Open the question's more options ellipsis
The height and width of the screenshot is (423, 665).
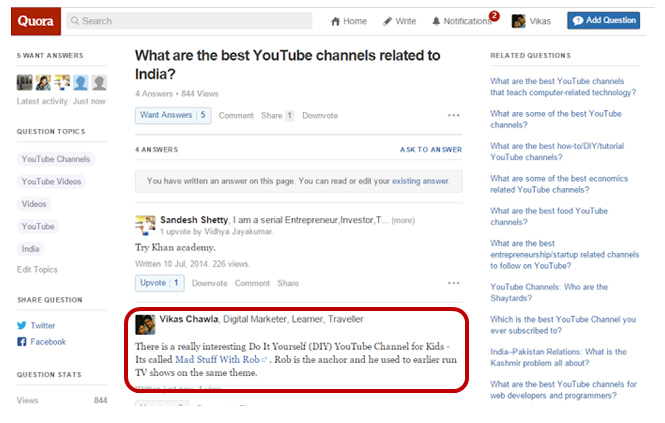(x=453, y=115)
